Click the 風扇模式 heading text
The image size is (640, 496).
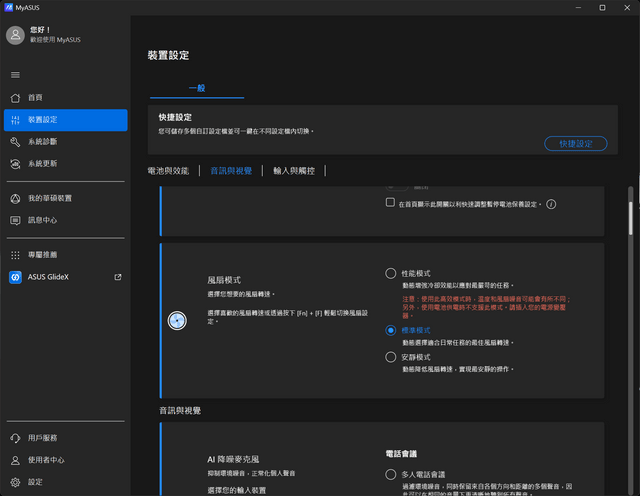tap(224, 280)
